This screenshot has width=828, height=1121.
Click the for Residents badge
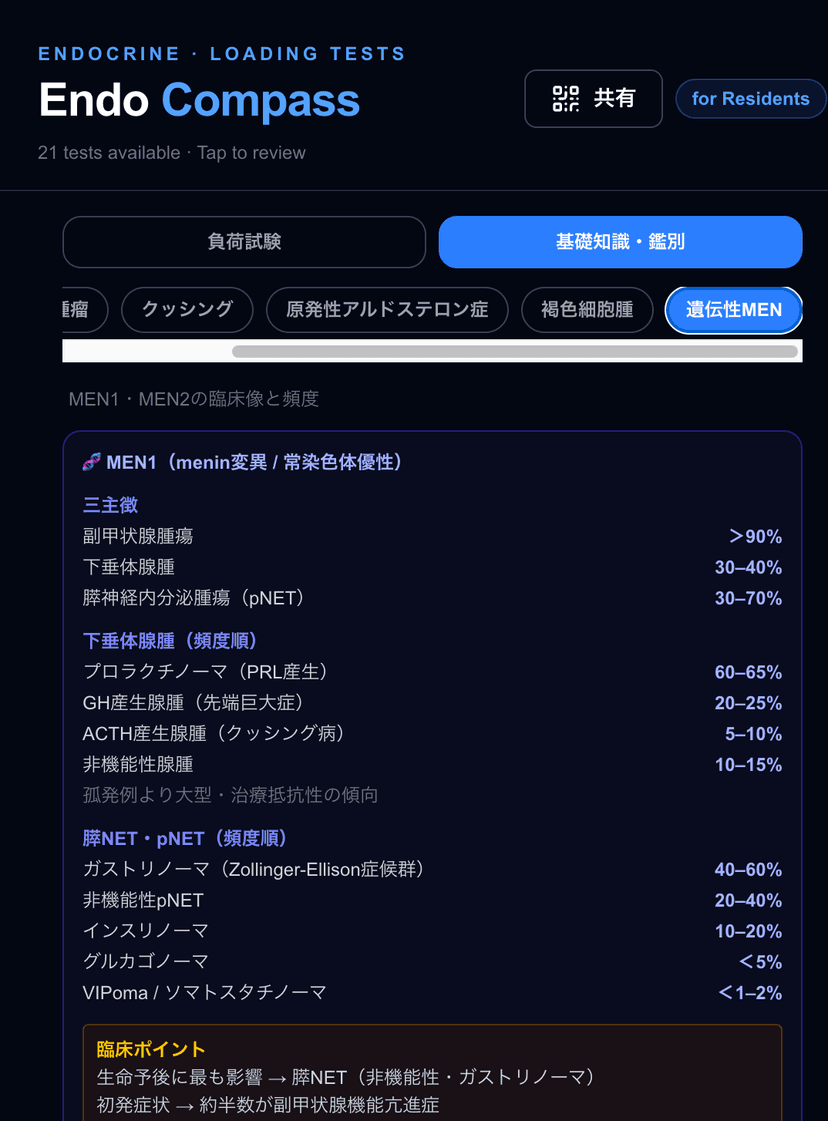point(750,99)
